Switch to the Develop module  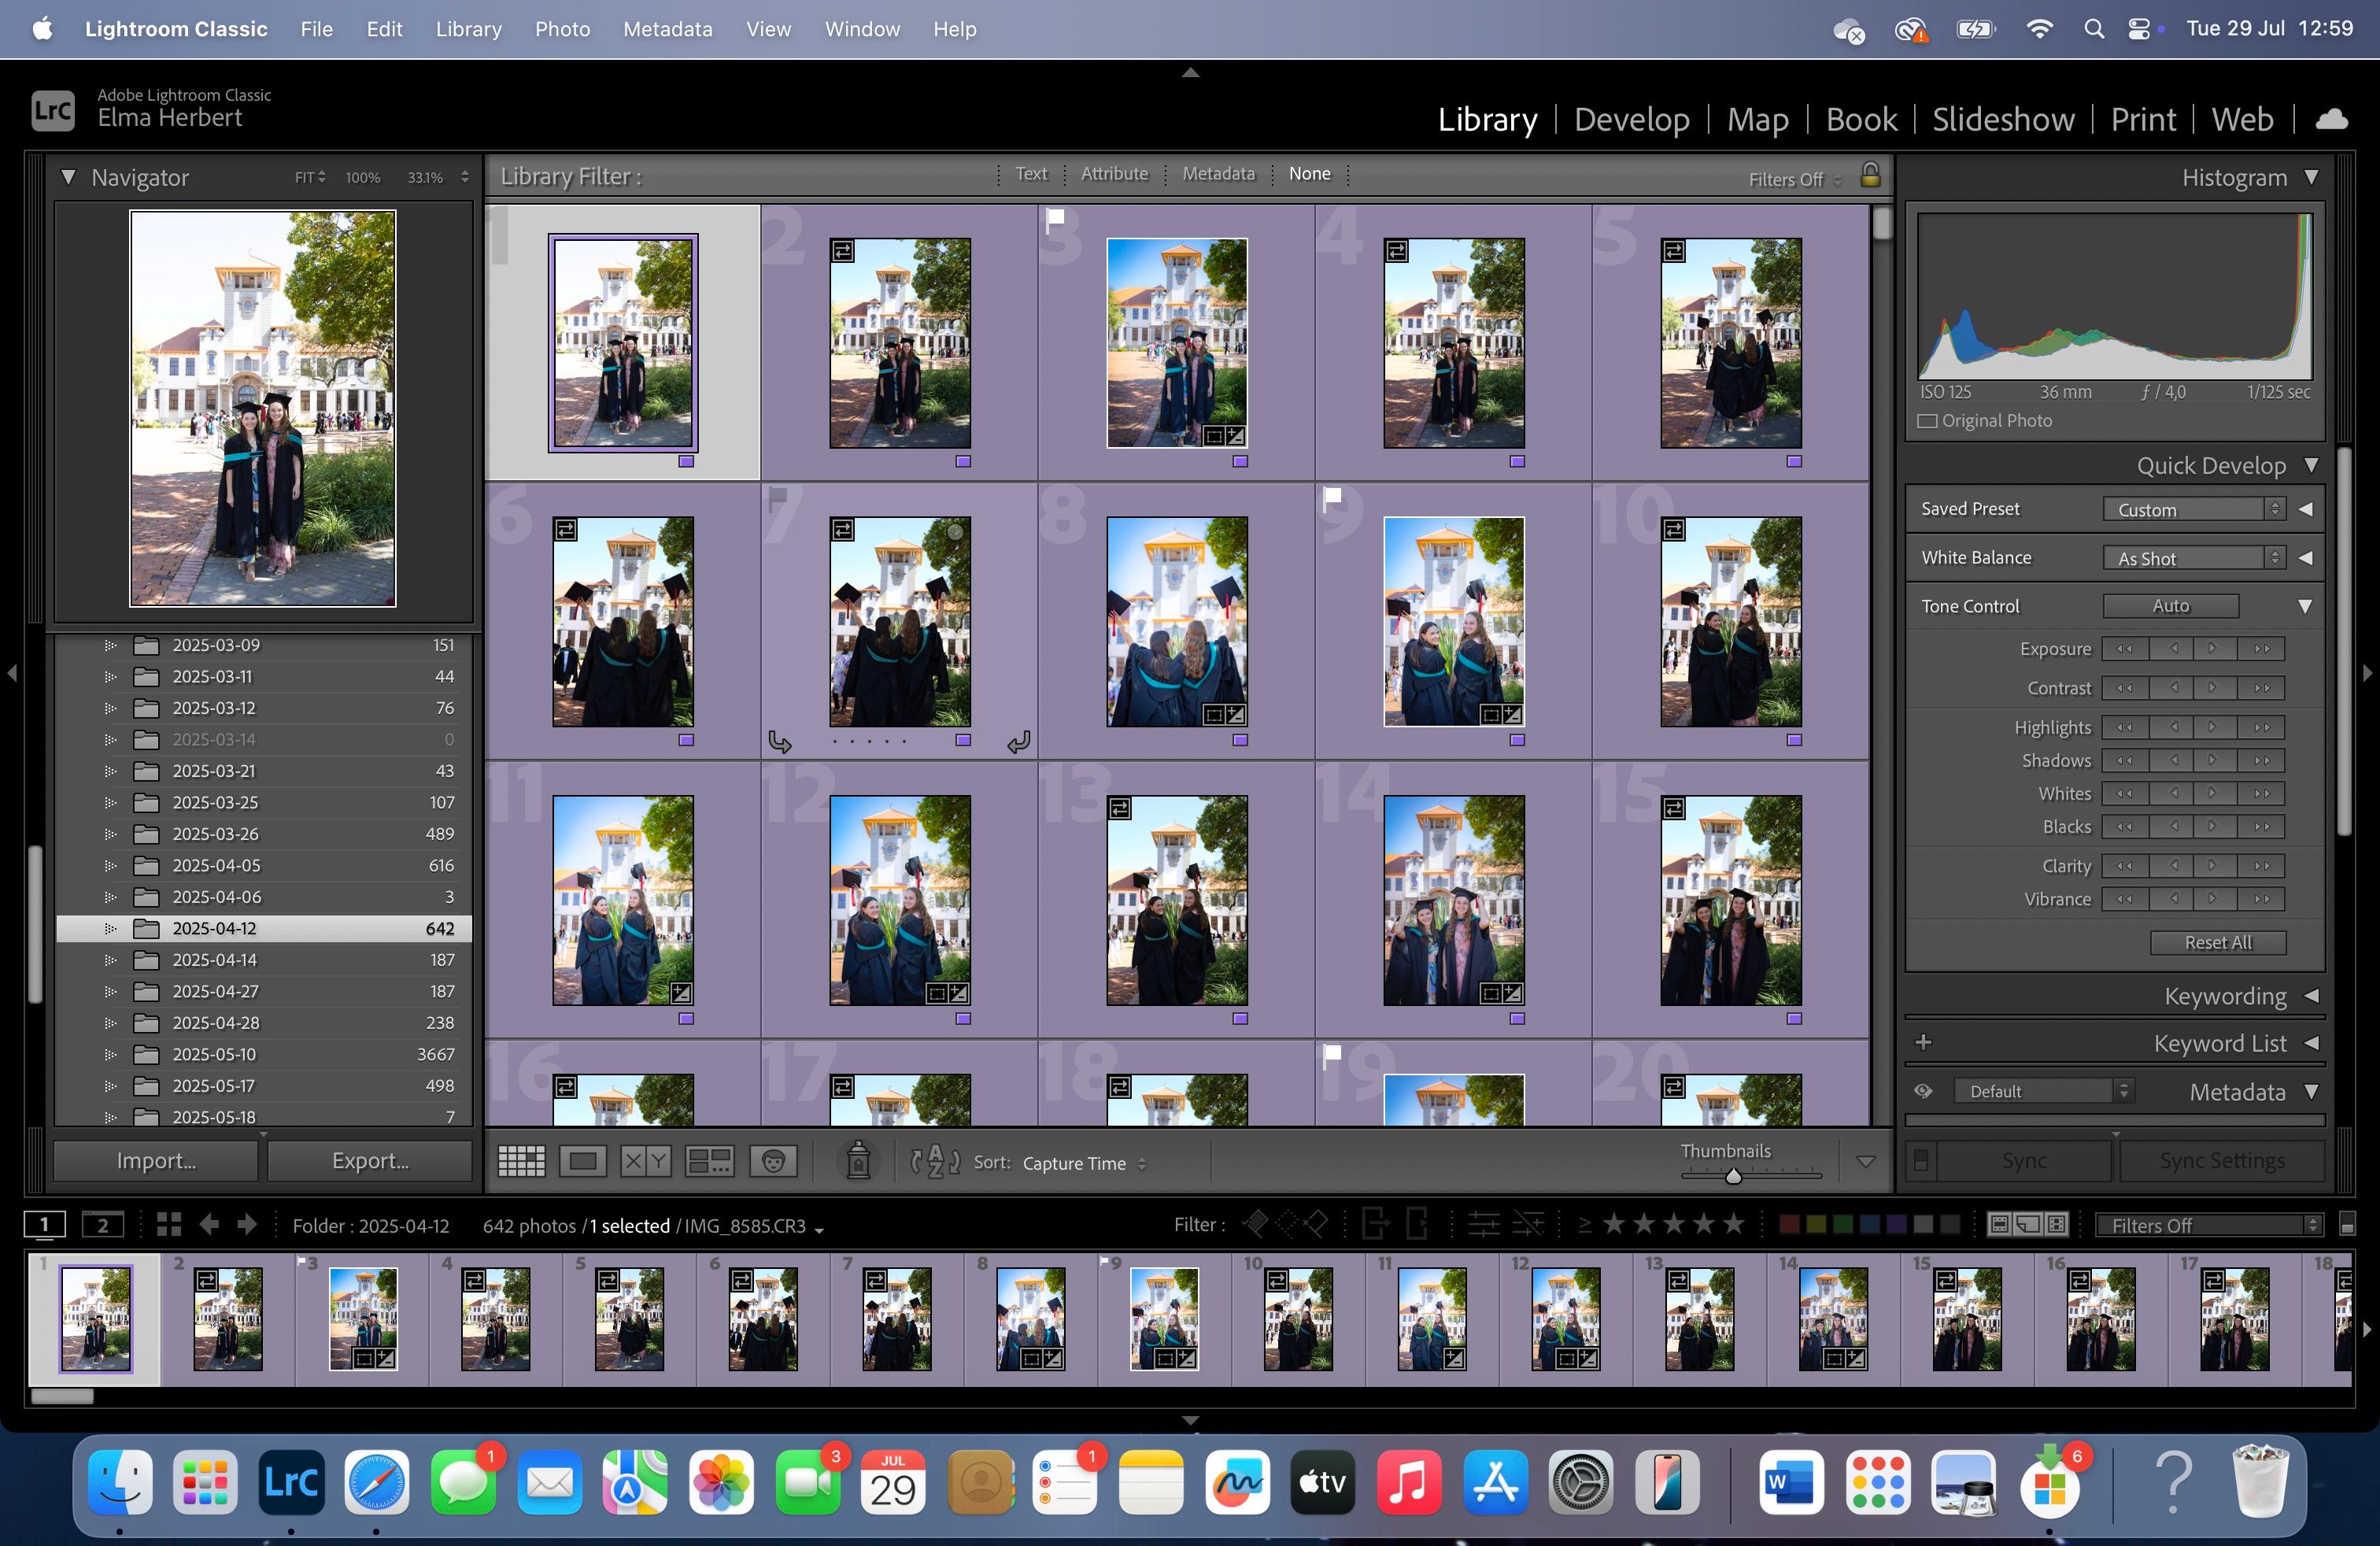click(1631, 119)
